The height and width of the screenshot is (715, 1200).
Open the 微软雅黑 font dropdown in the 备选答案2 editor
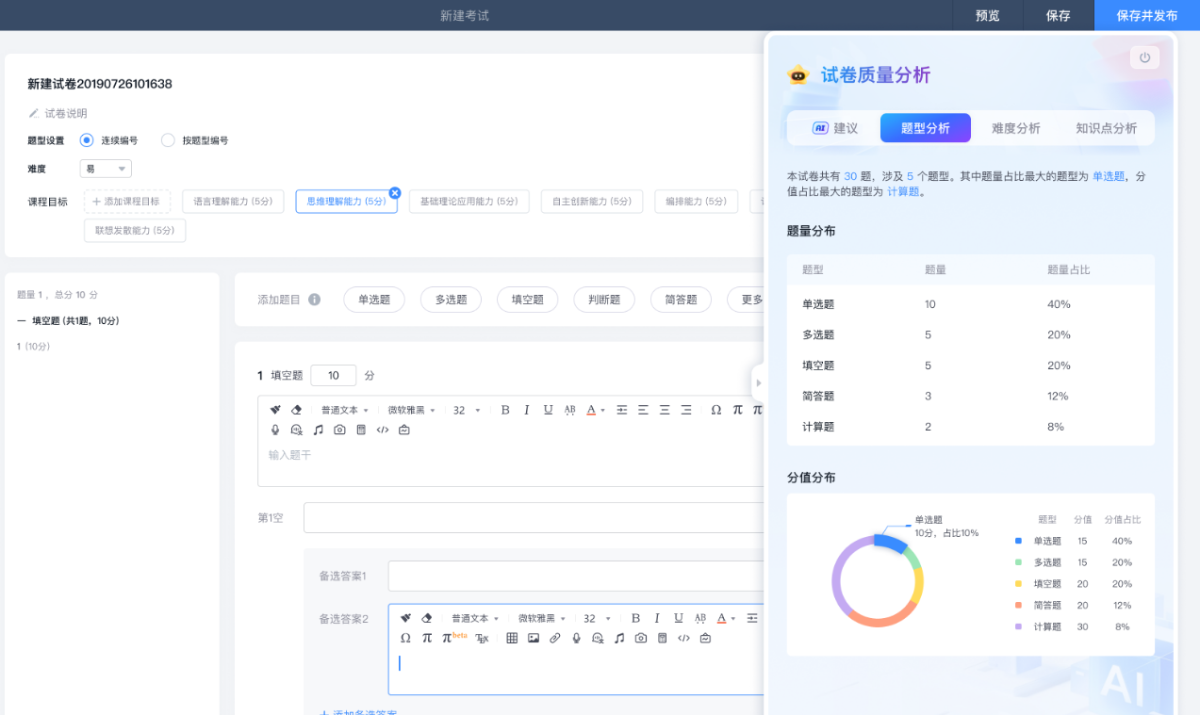[x=541, y=618]
